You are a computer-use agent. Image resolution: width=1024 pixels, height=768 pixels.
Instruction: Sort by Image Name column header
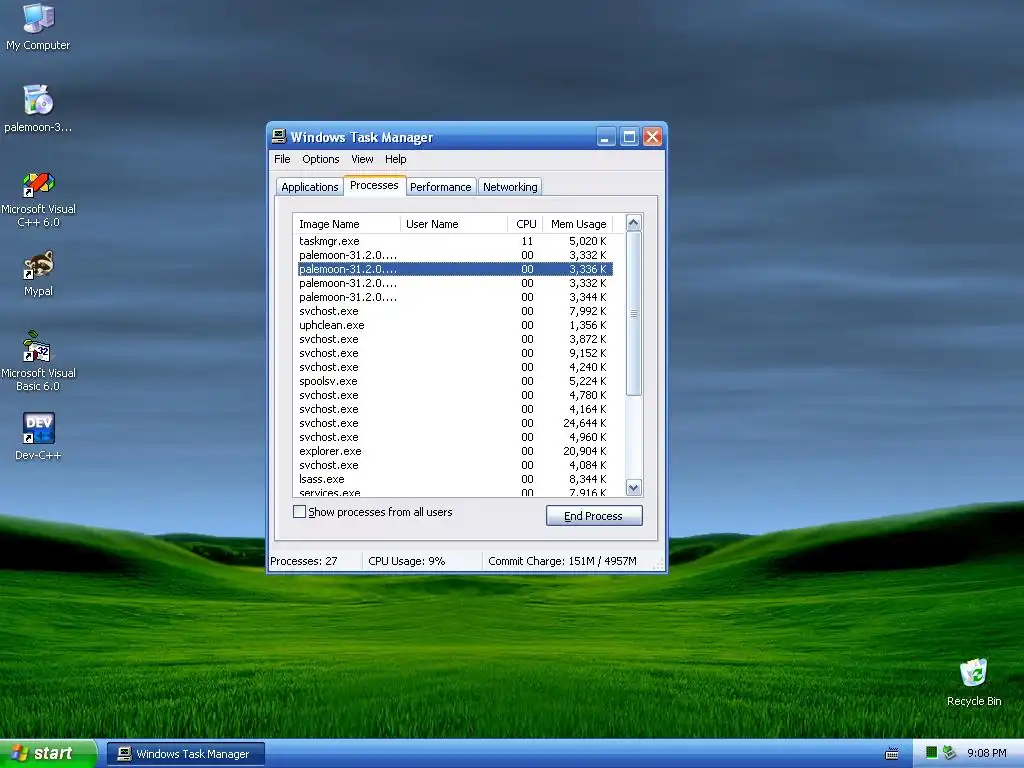[x=347, y=224]
